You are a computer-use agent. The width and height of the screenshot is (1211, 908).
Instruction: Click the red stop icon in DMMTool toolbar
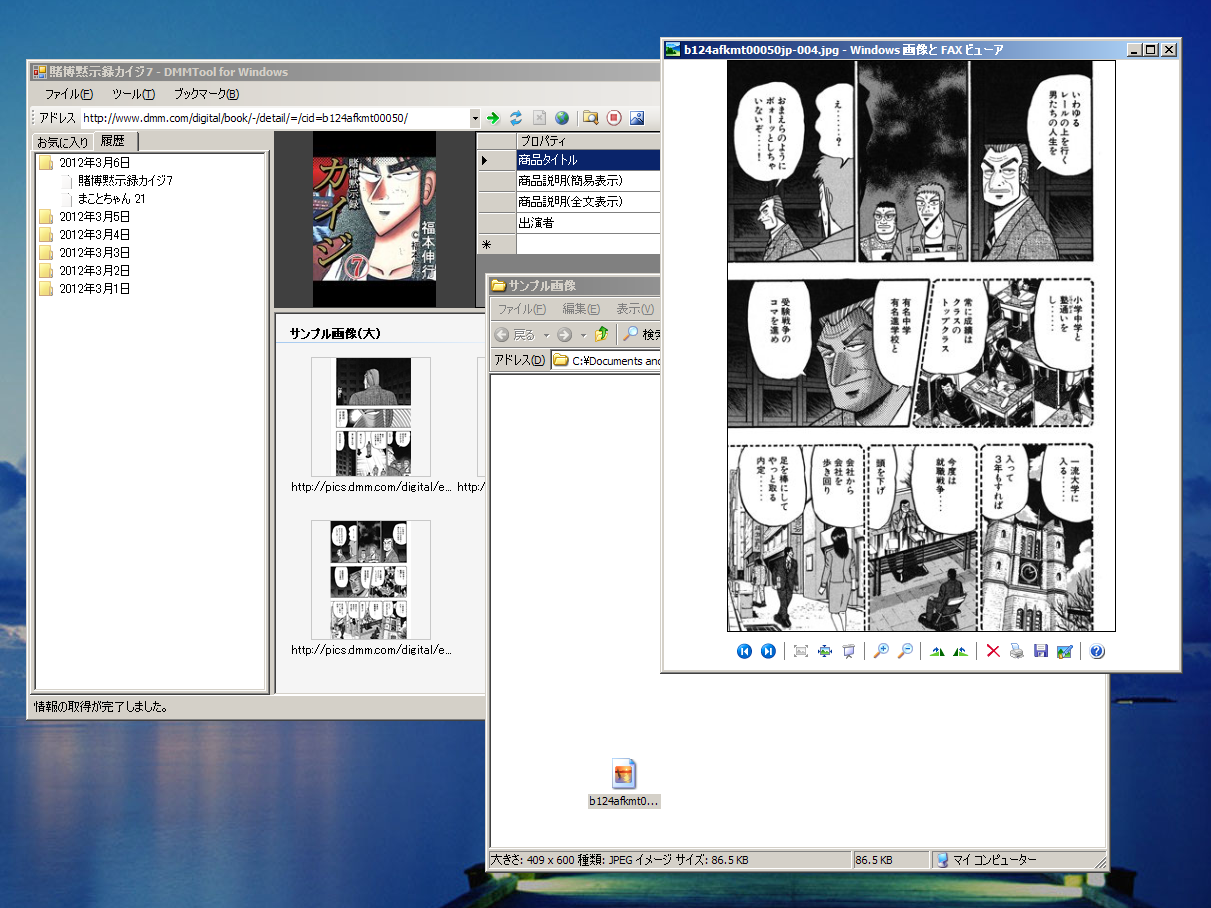[614, 118]
